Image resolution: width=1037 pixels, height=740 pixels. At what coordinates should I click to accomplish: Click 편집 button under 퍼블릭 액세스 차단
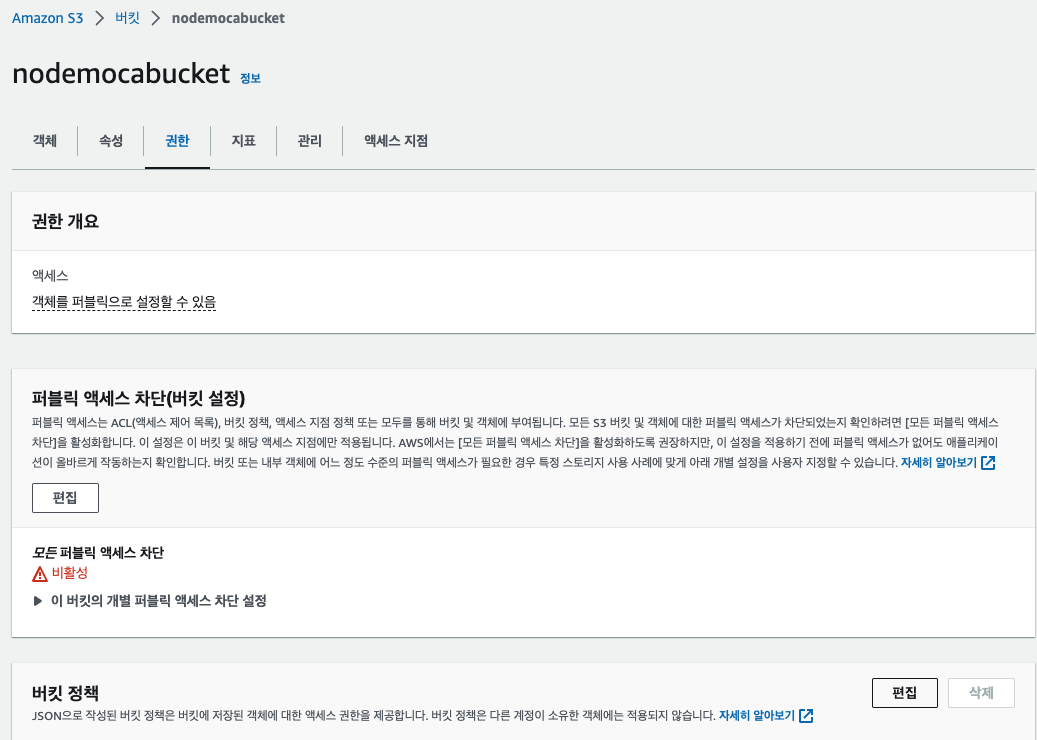pyautogui.click(x=65, y=498)
